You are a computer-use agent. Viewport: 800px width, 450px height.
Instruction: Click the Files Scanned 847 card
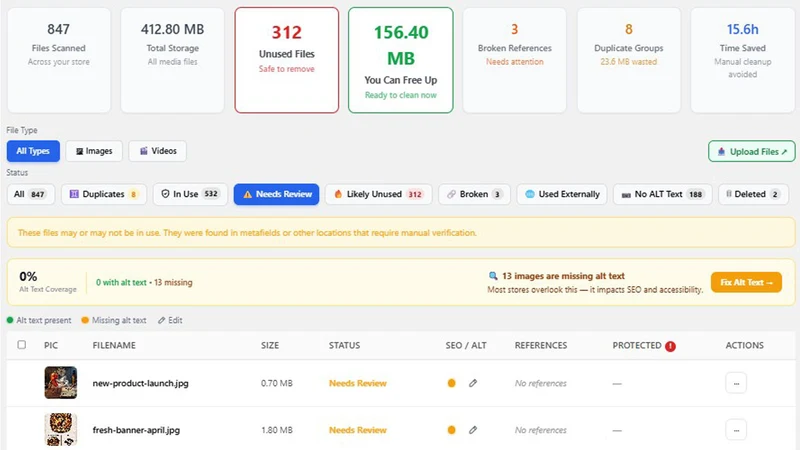(59, 60)
